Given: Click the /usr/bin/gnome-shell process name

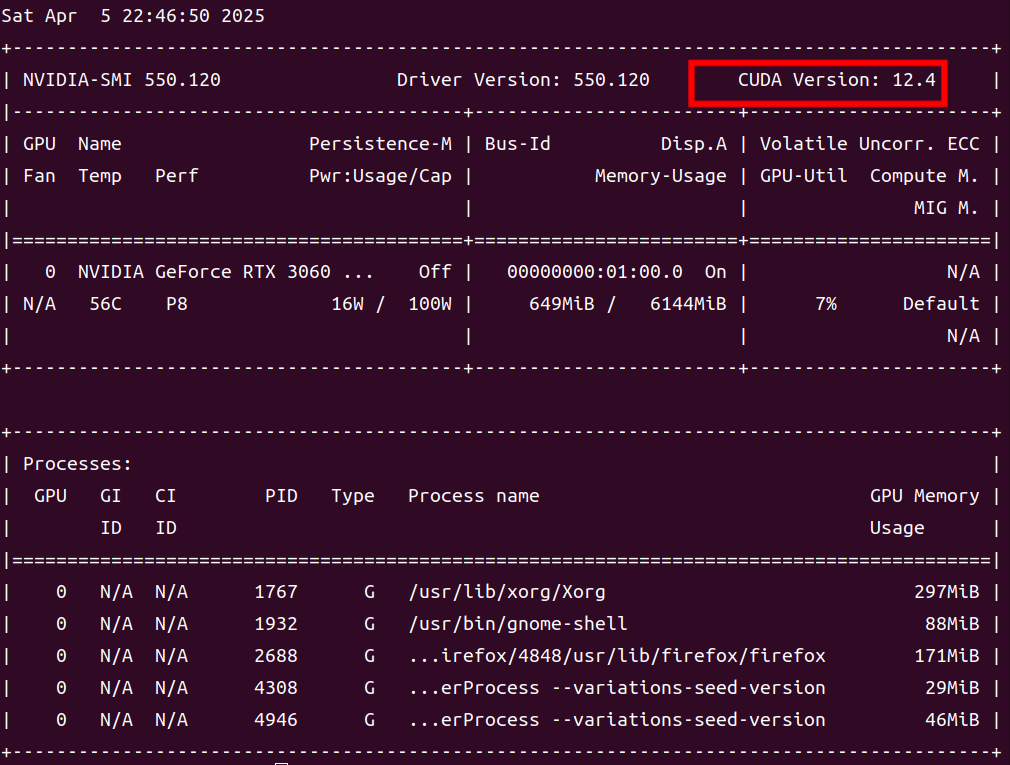Looking at the screenshot, I should pos(518,624).
